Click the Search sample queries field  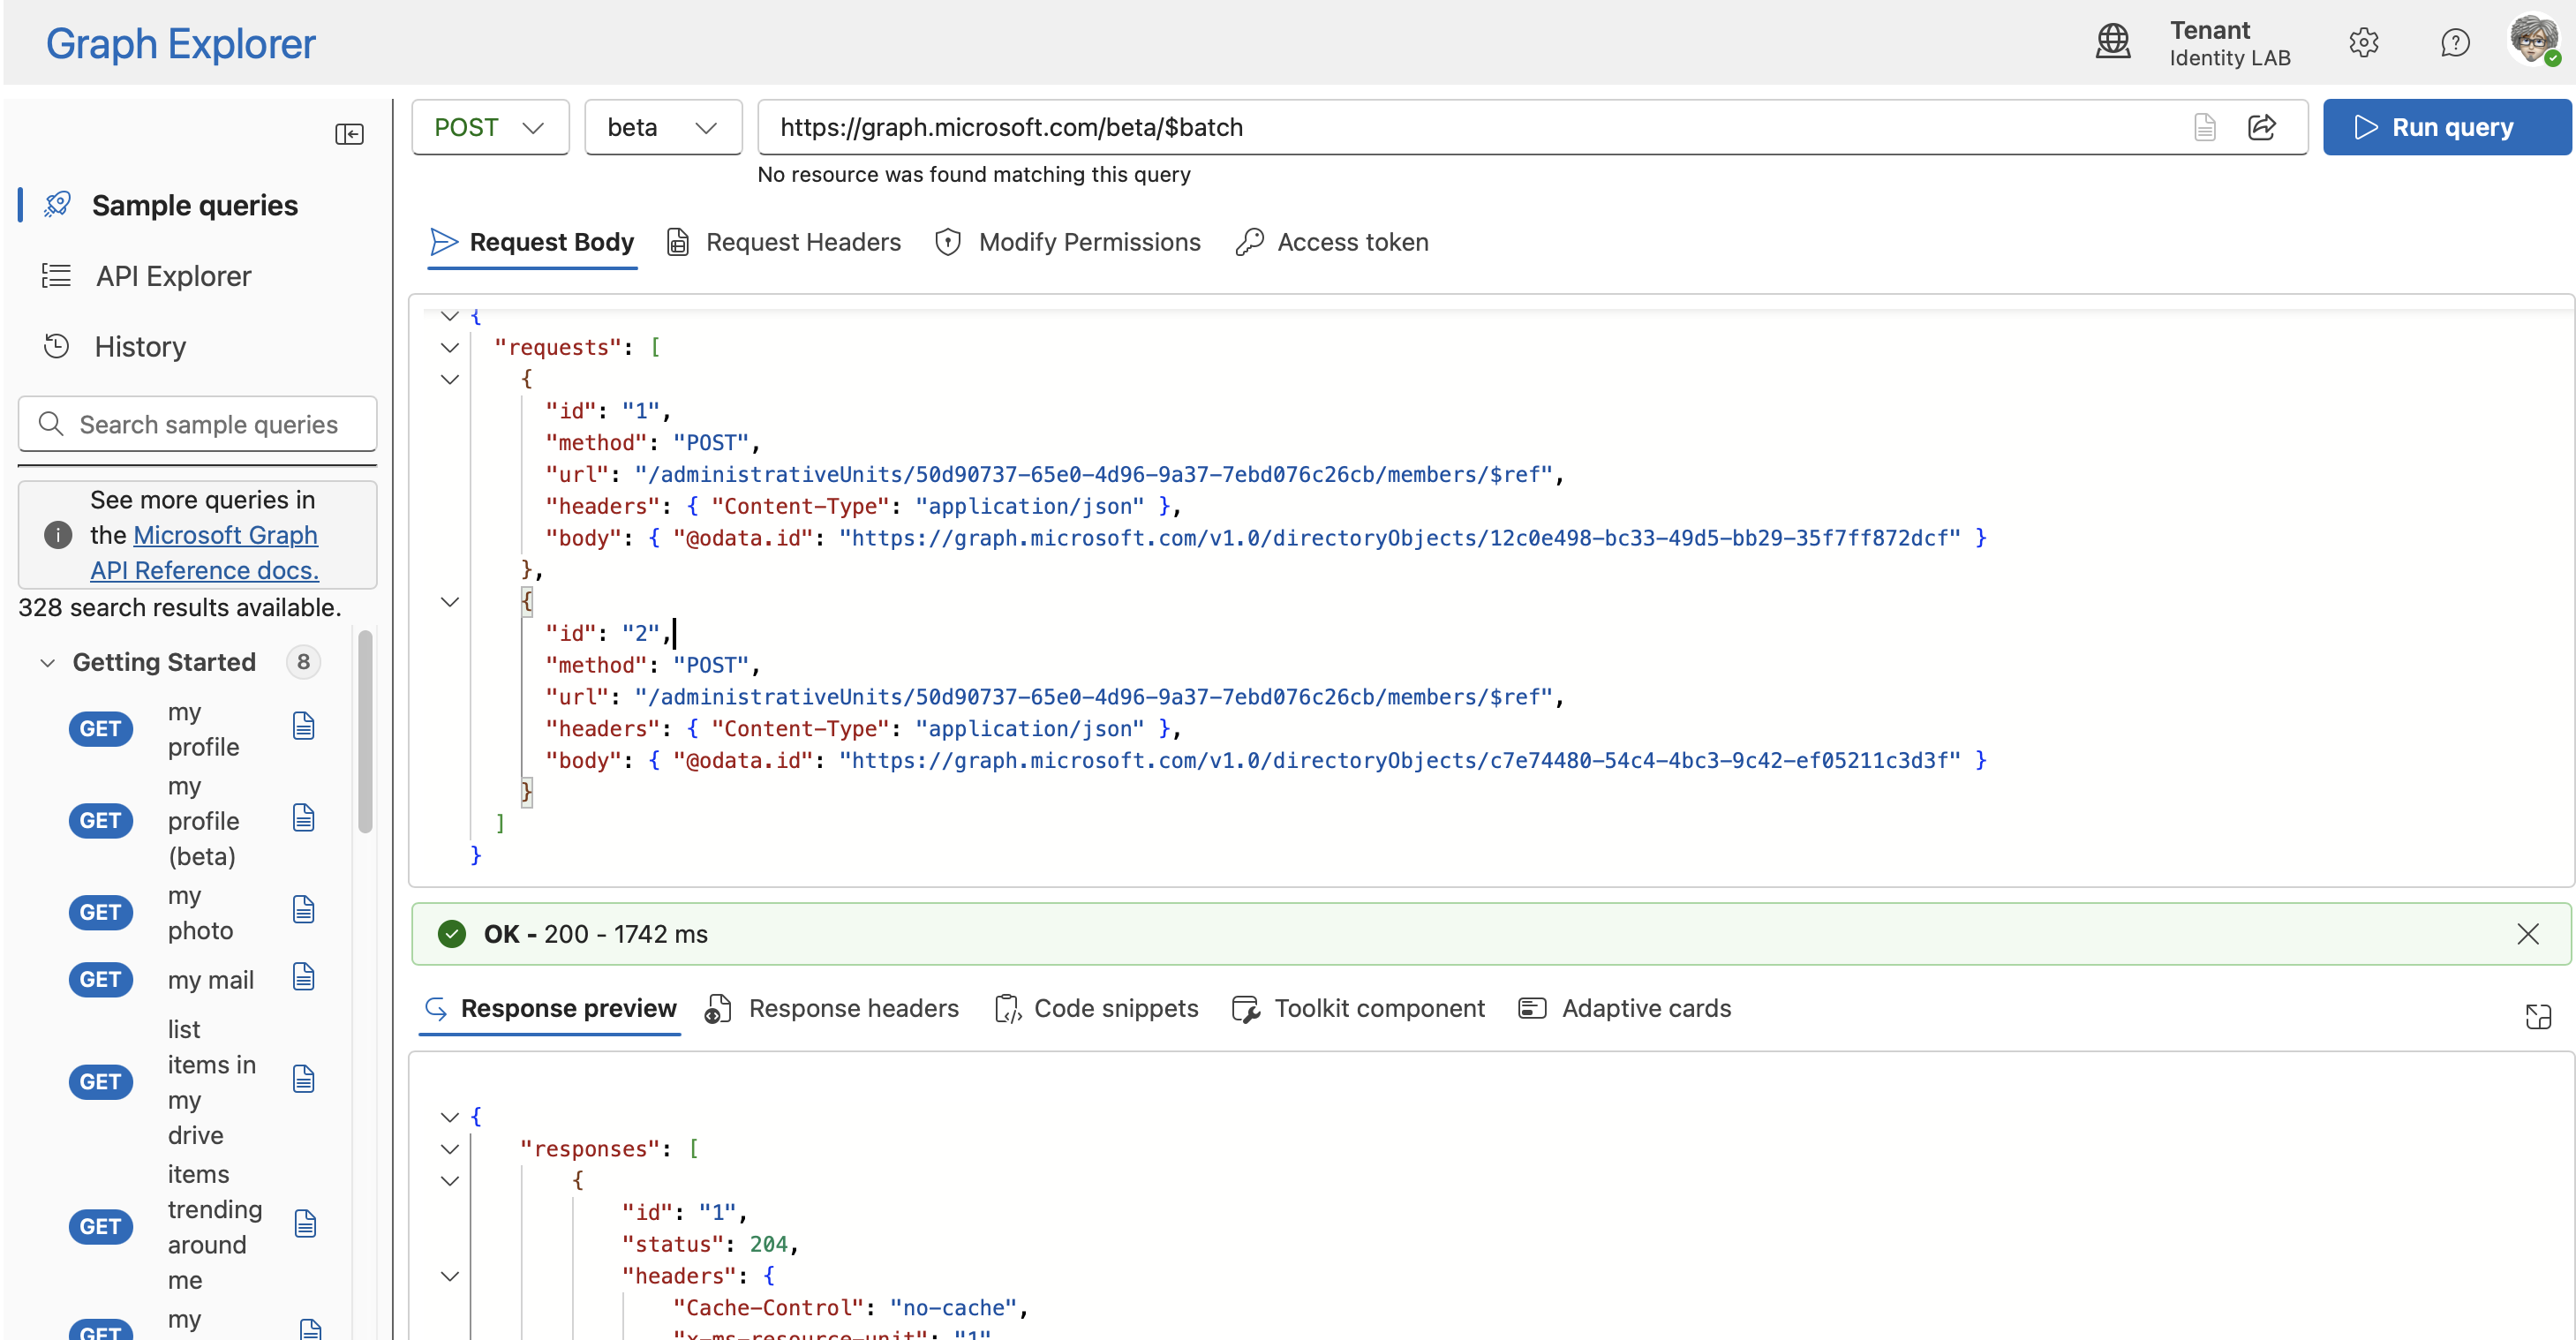click(x=197, y=424)
